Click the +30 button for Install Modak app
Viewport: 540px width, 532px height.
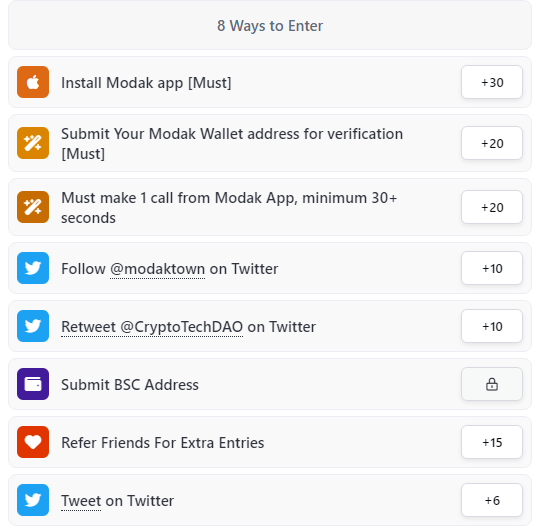492,82
